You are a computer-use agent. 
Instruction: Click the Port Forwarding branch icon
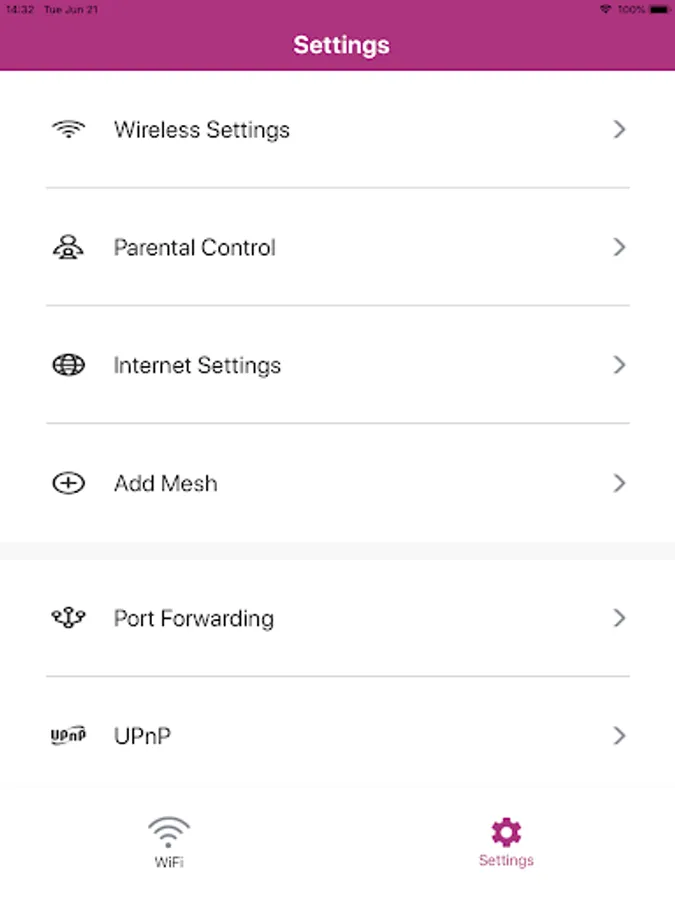click(x=68, y=618)
